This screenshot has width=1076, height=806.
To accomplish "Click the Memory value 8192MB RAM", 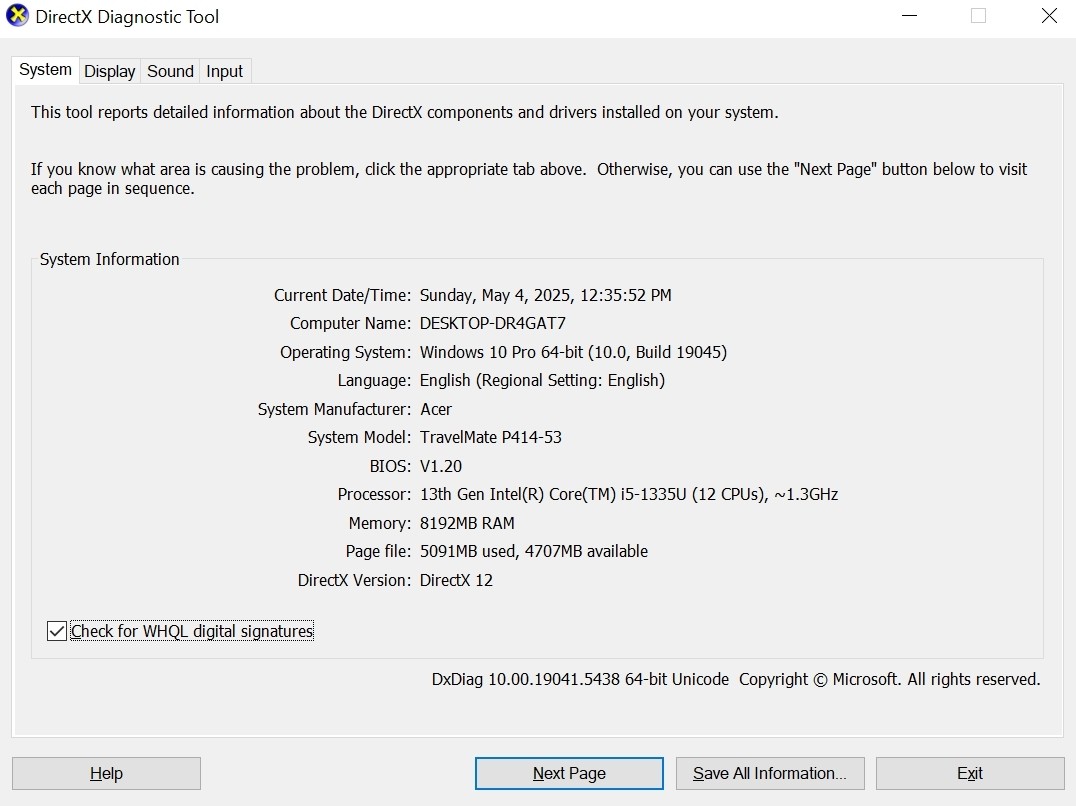I will click(466, 523).
